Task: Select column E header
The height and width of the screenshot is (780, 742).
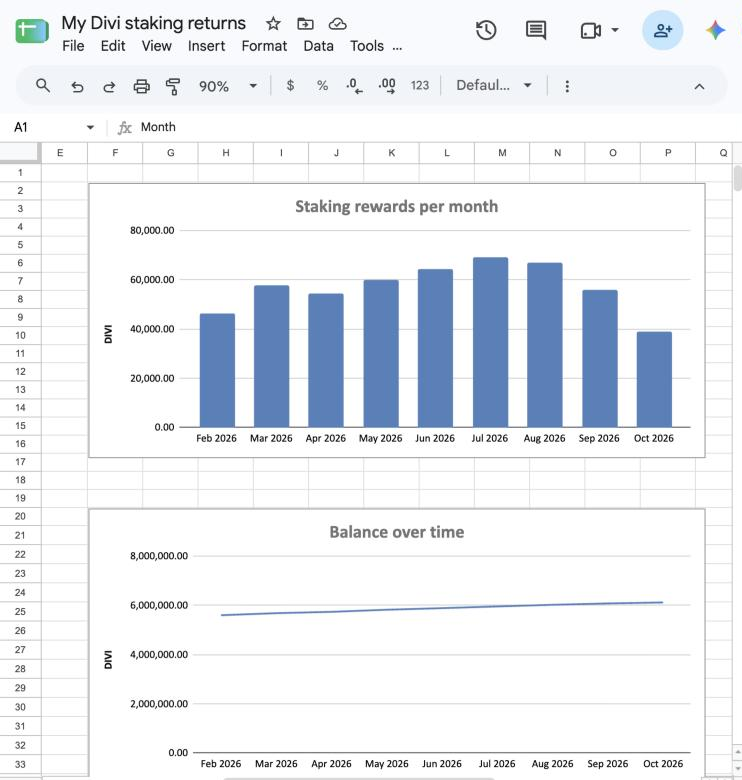Action: 60,153
